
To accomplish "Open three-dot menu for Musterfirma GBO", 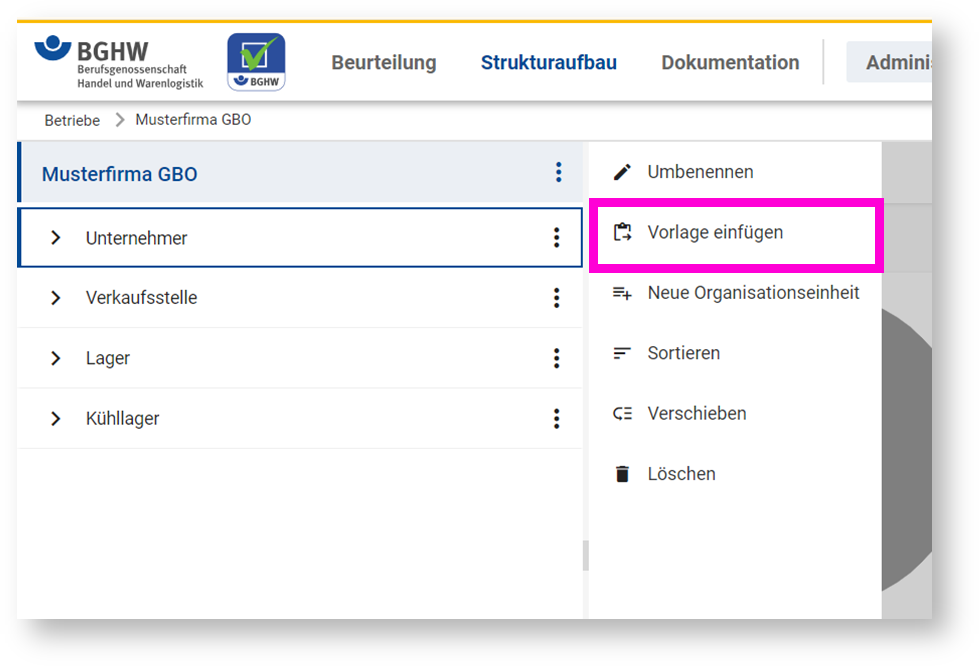I will [x=558, y=173].
